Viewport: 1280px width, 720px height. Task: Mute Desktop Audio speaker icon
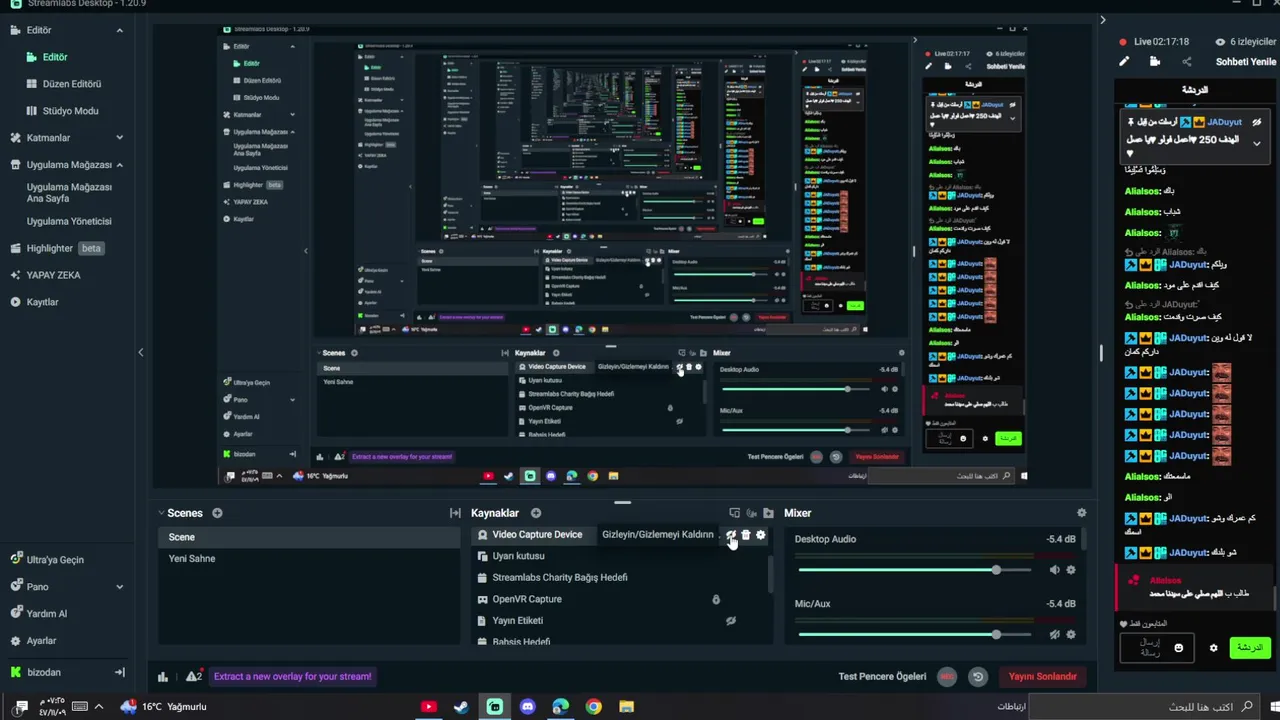click(1054, 570)
